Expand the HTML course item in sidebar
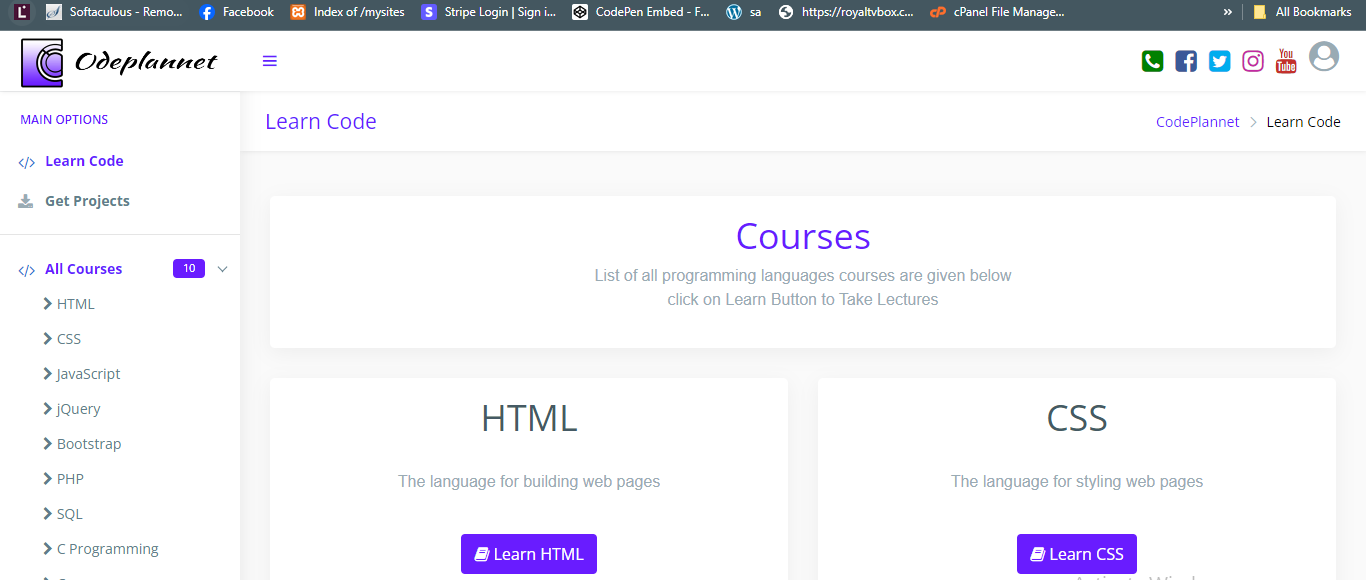This screenshot has height=580, width=1366. (x=75, y=304)
